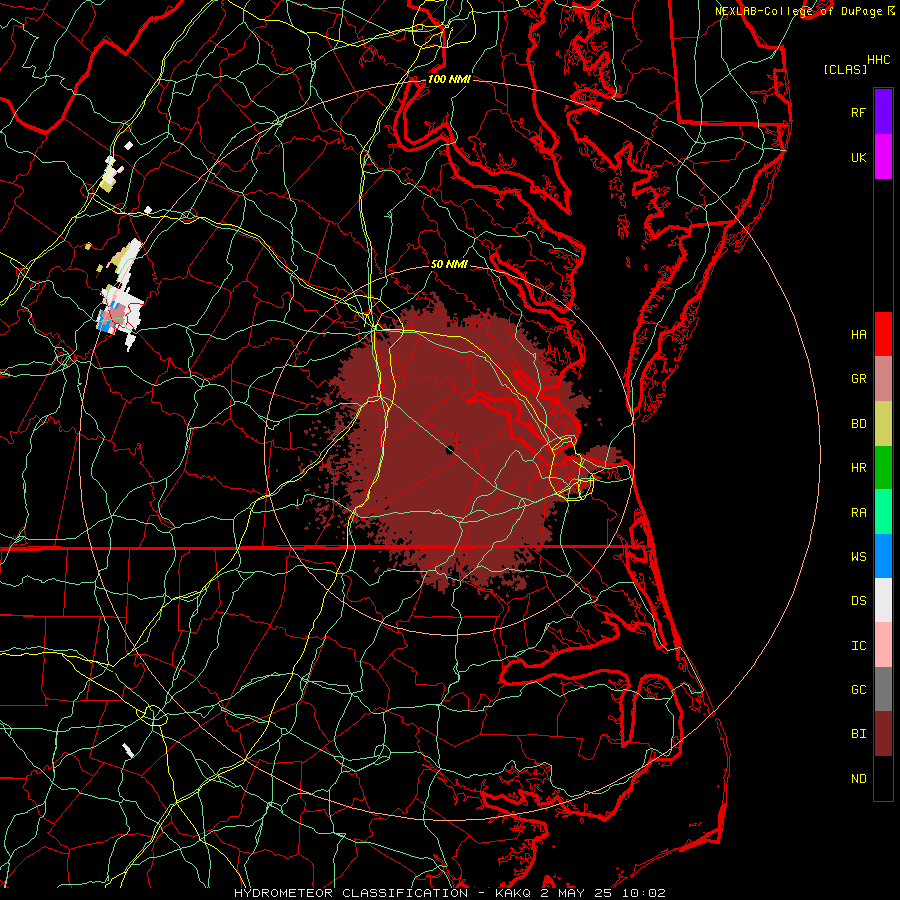Click the RF purple legend swatch

point(883,112)
